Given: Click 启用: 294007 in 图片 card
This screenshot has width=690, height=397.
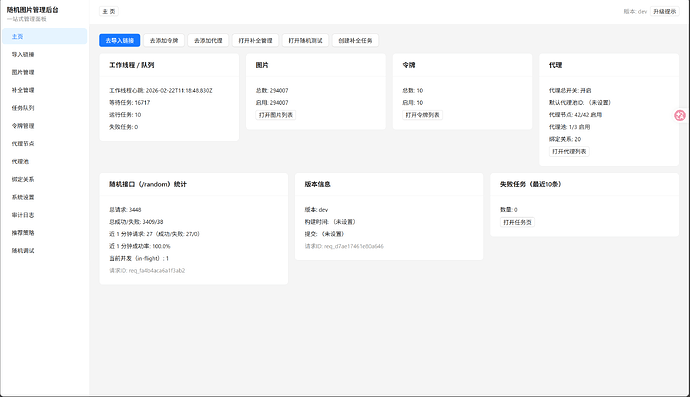Looking at the screenshot, I should 272,103.
